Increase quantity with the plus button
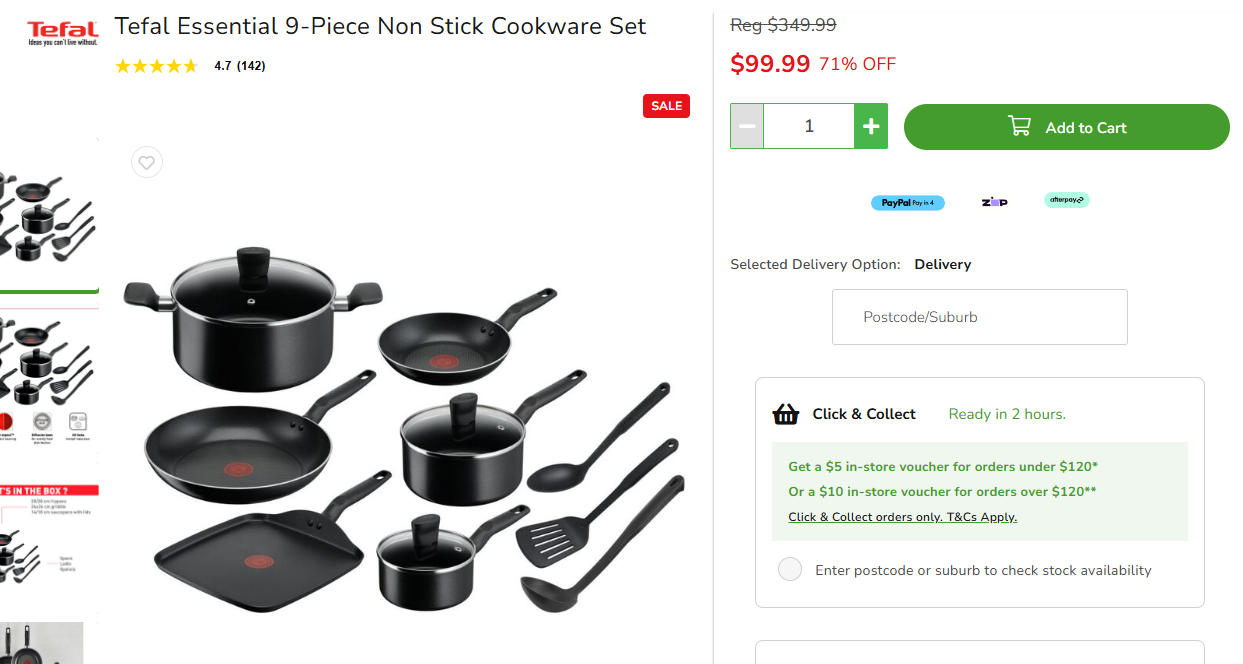 point(871,126)
